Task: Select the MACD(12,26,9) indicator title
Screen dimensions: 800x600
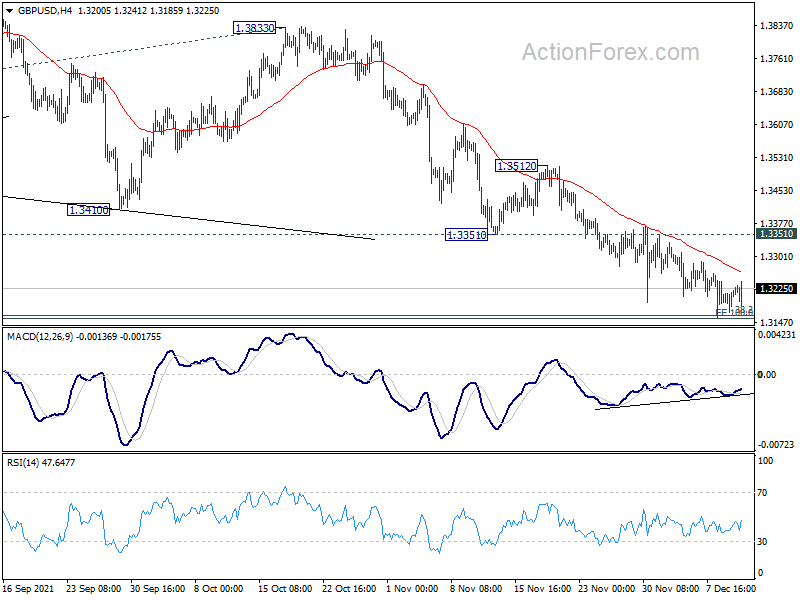Action: click(x=40, y=337)
